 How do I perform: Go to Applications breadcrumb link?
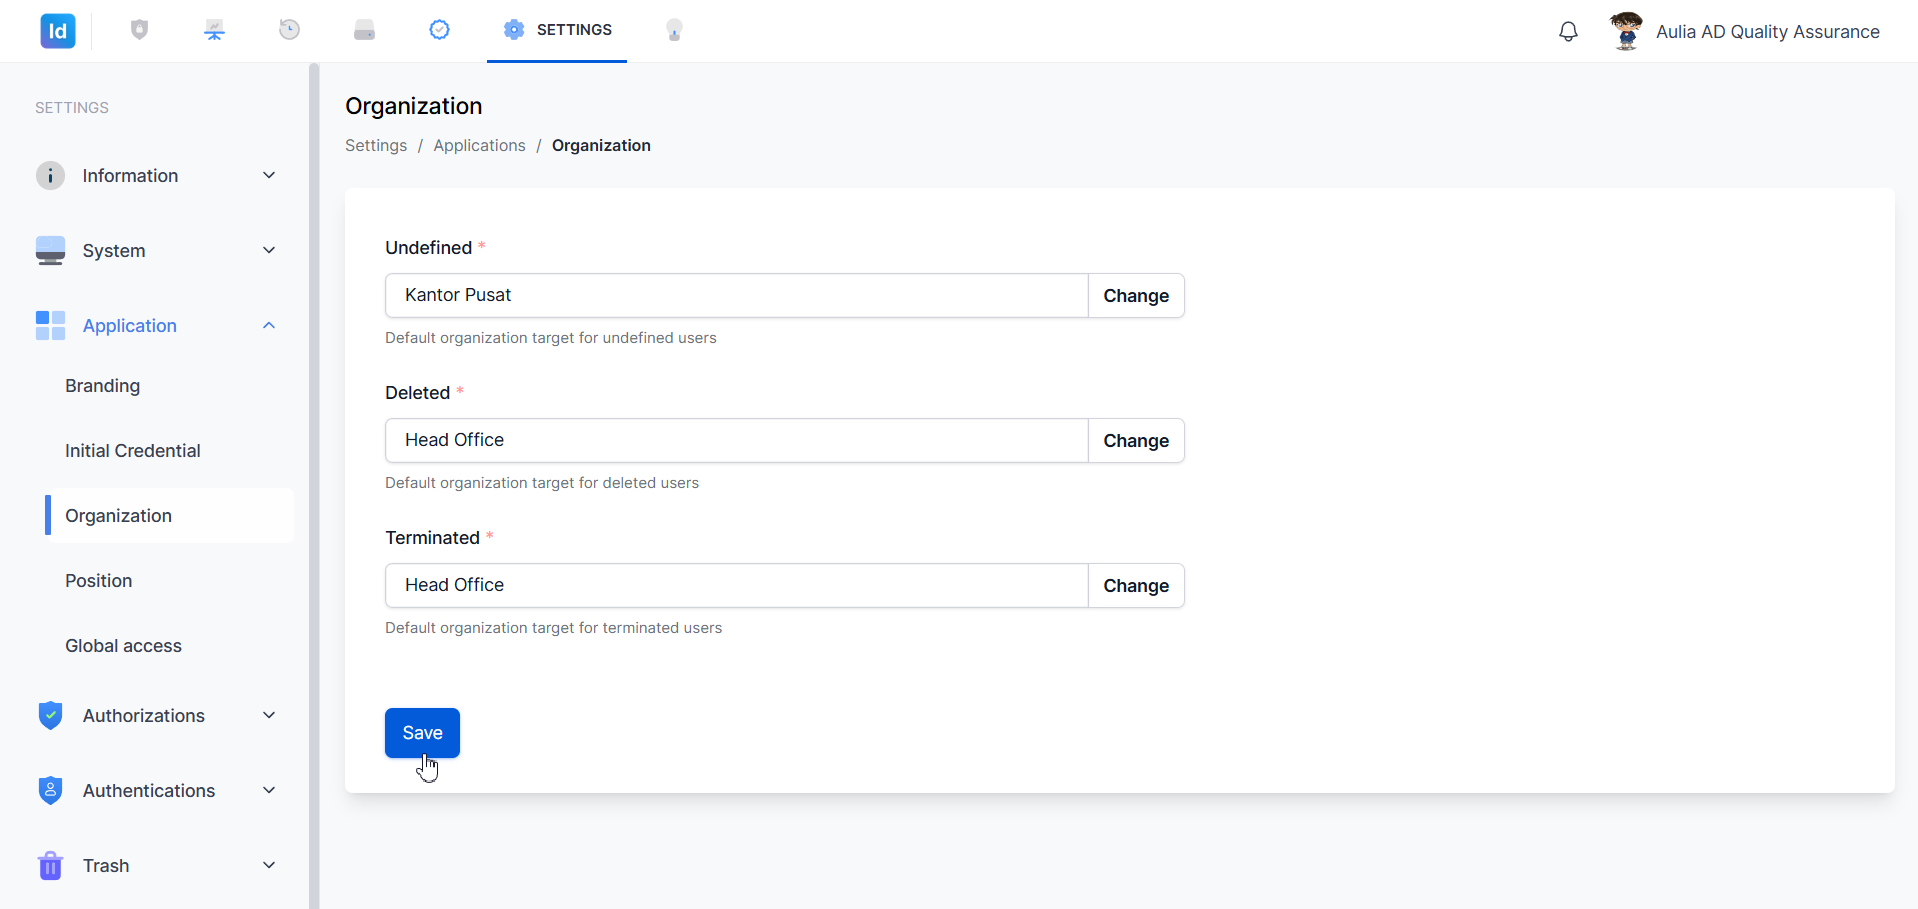point(479,146)
